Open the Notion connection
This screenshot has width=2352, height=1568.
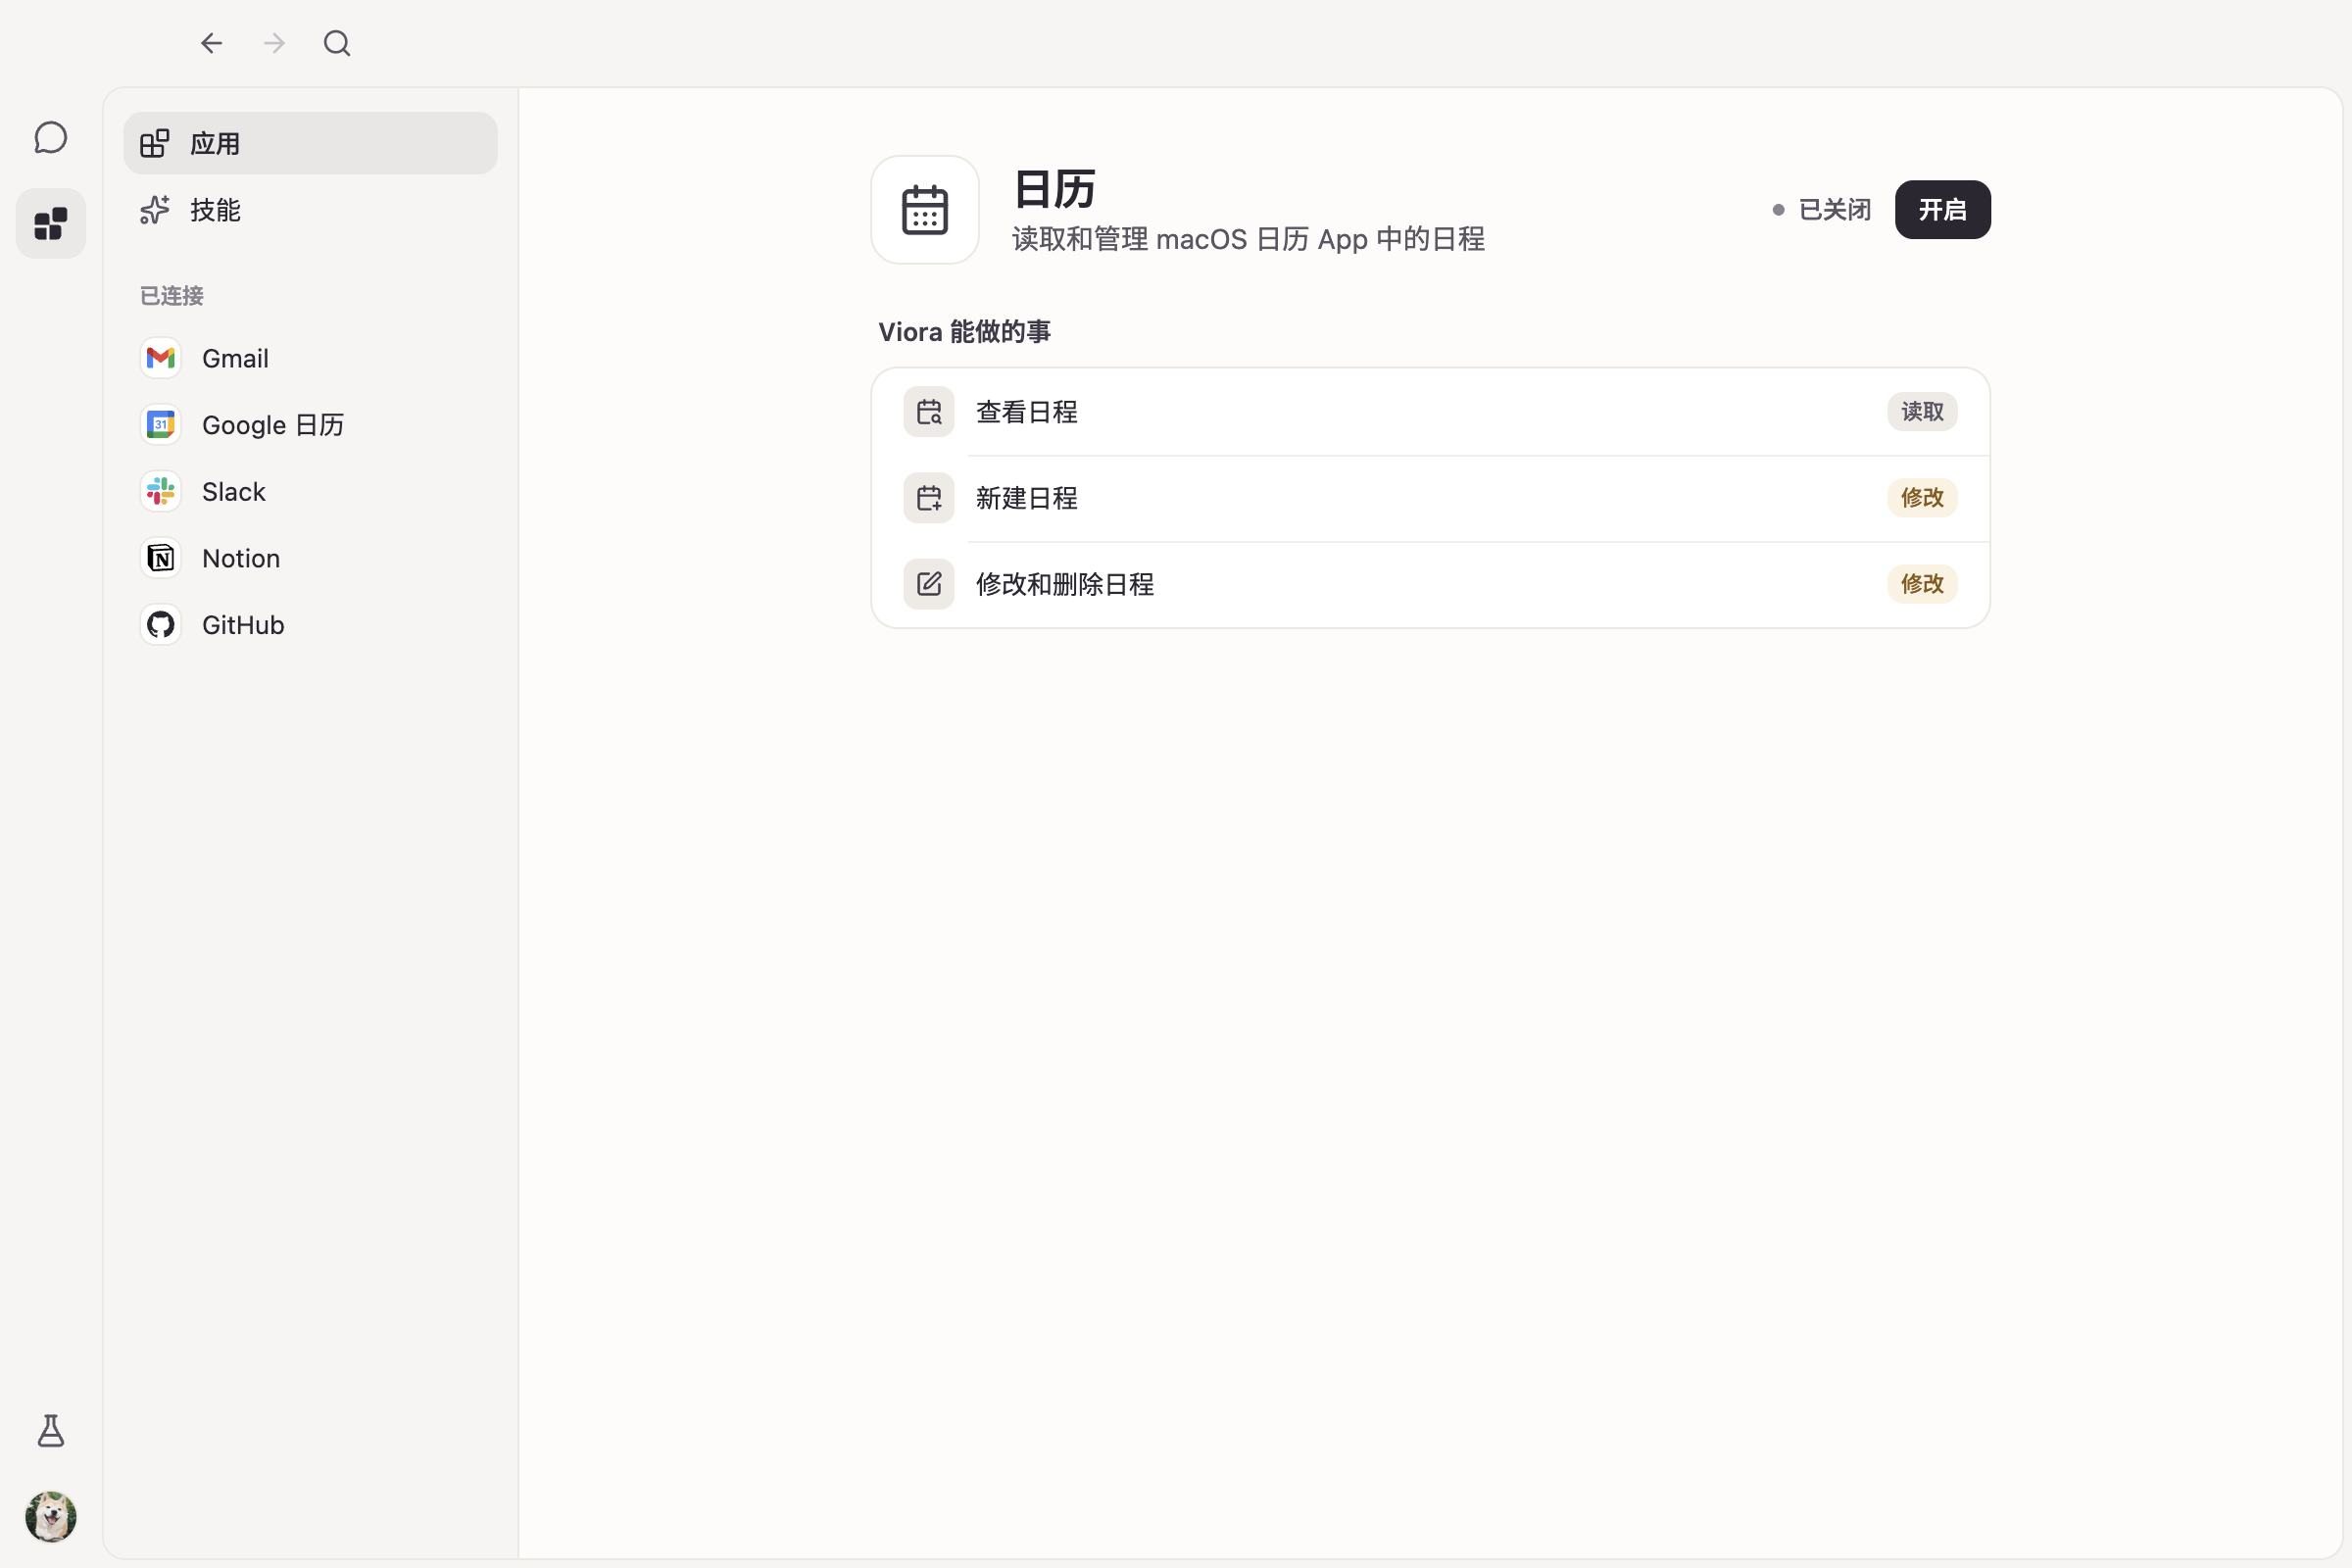[x=310, y=558]
